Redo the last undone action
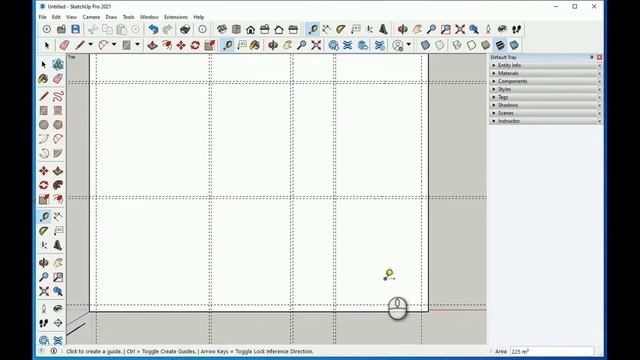 [167, 29]
